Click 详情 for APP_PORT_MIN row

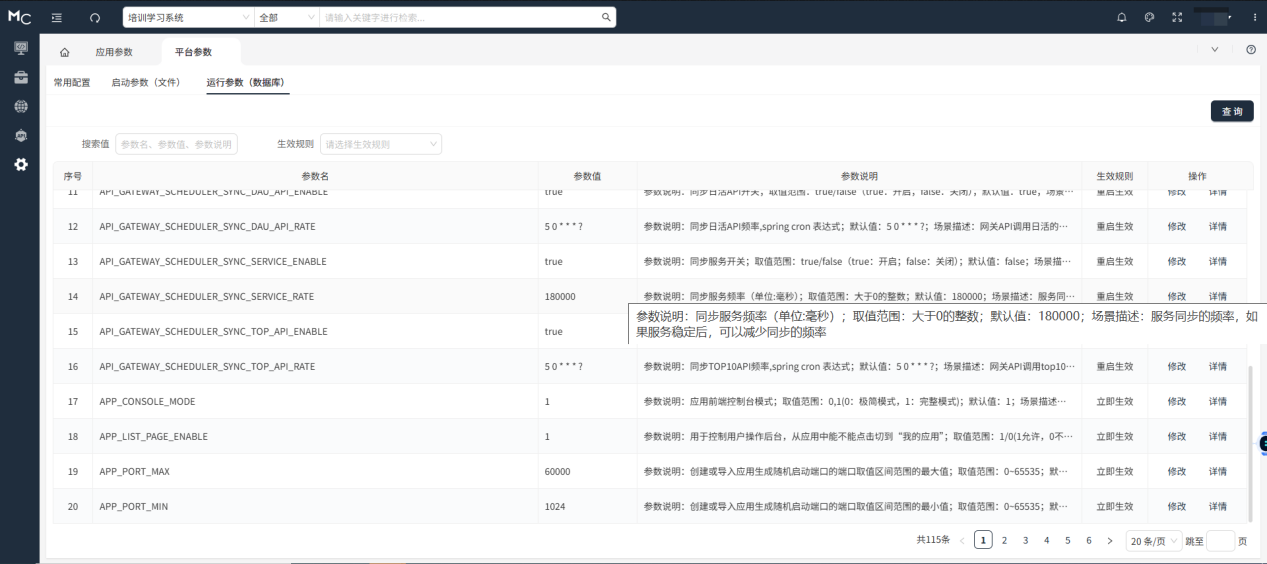click(1218, 506)
